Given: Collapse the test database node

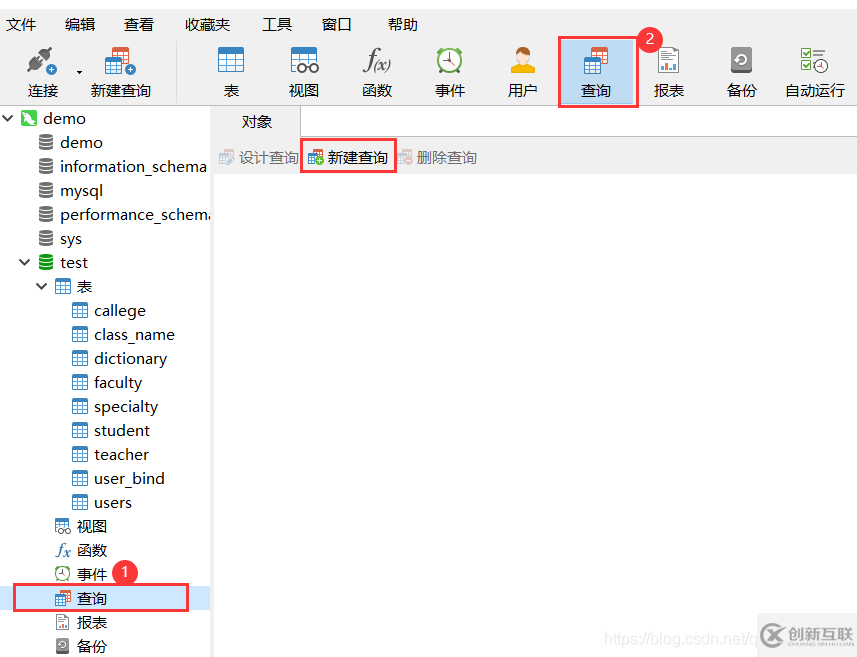Looking at the screenshot, I should coord(25,262).
